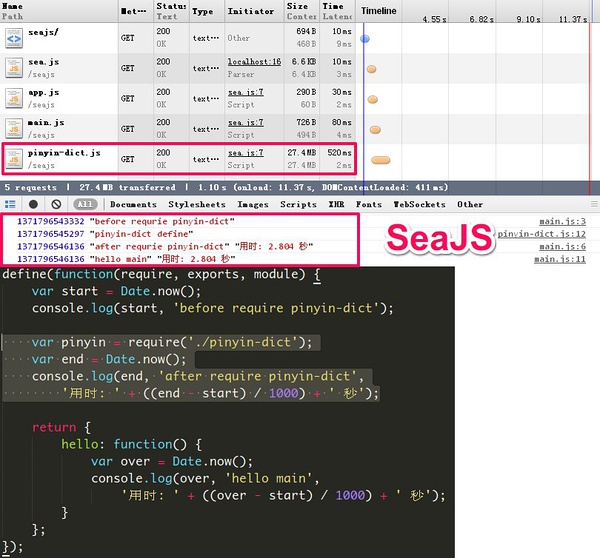This screenshot has height=558, width=600.
Task: Filter by Documents
Action: (133, 204)
